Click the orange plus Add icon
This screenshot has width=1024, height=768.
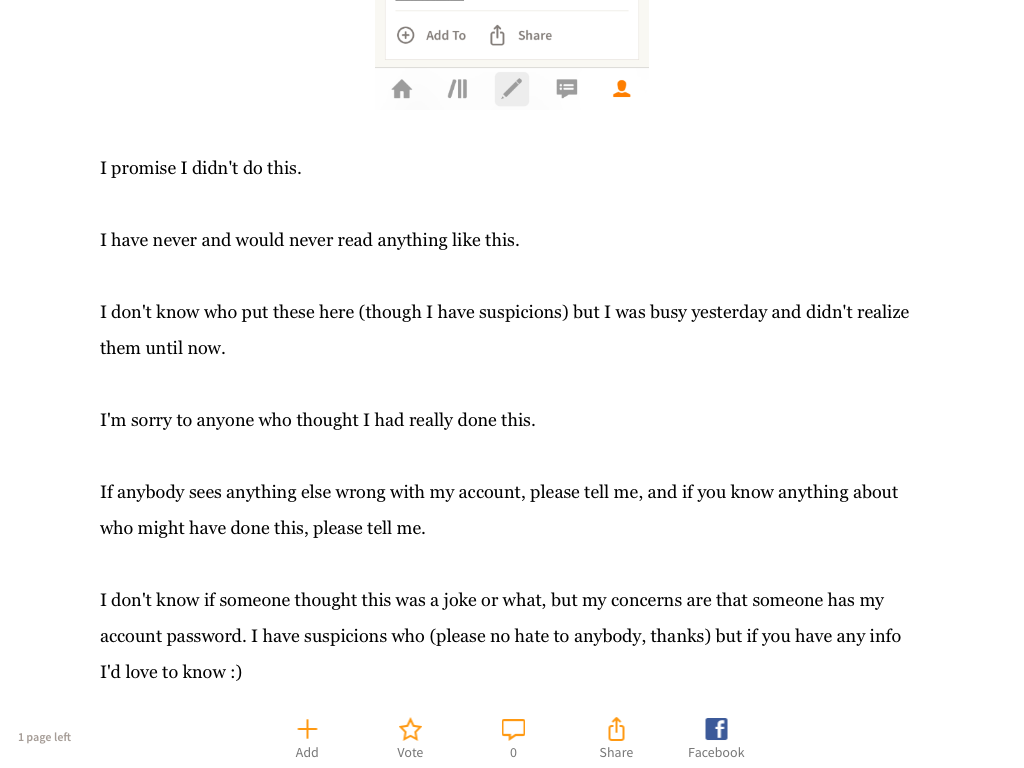[x=307, y=729]
